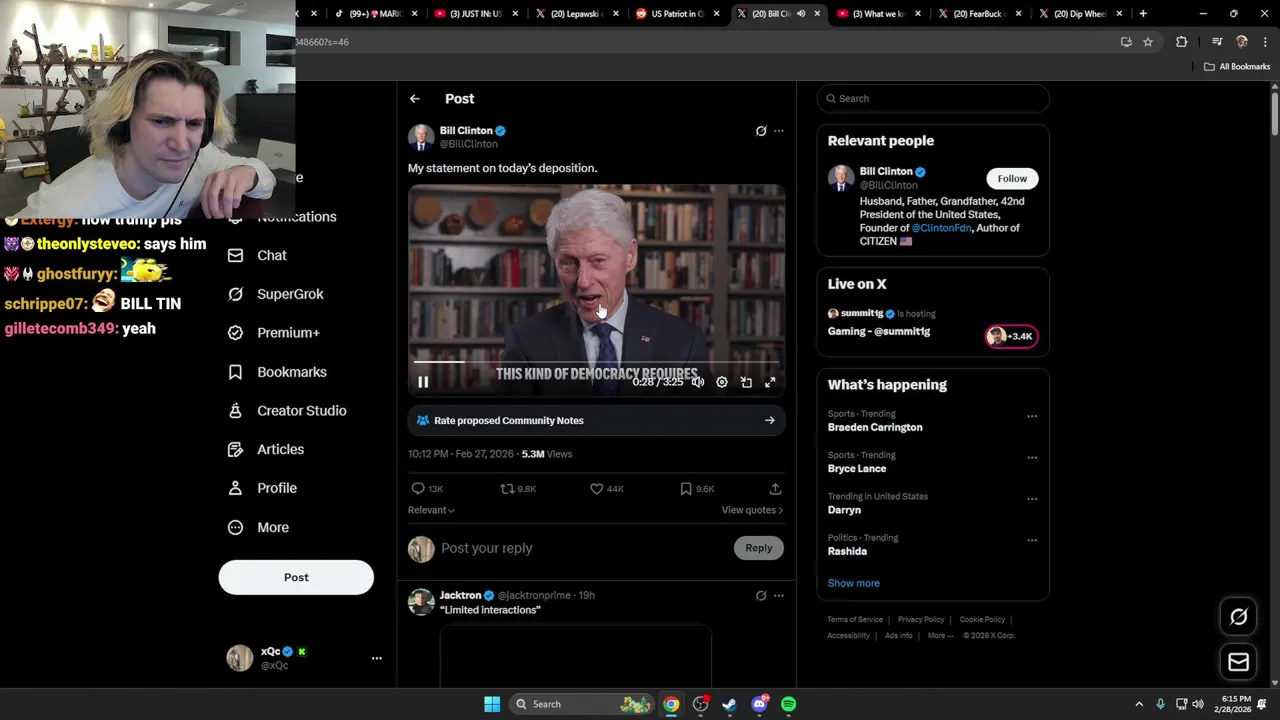The height and width of the screenshot is (720, 1280).
Task: Open more options on Jacktron's reply
Action: (x=779, y=596)
